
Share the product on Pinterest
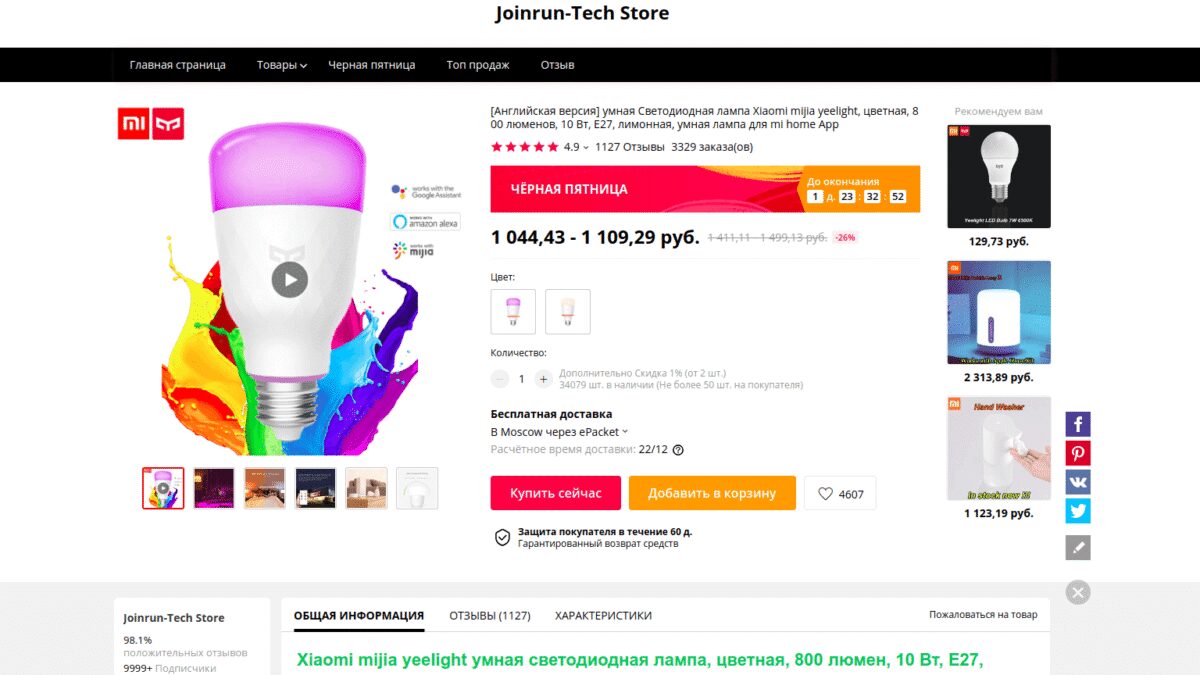[1077, 453]
